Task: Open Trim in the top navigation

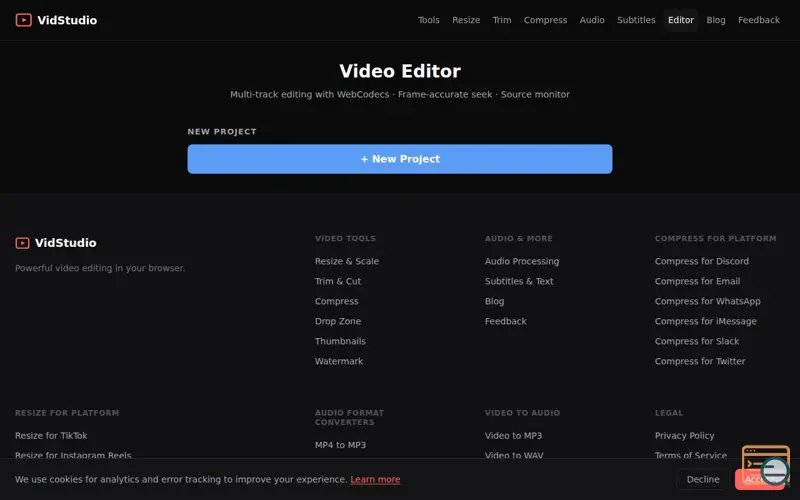Action: [x=502, y=20]
